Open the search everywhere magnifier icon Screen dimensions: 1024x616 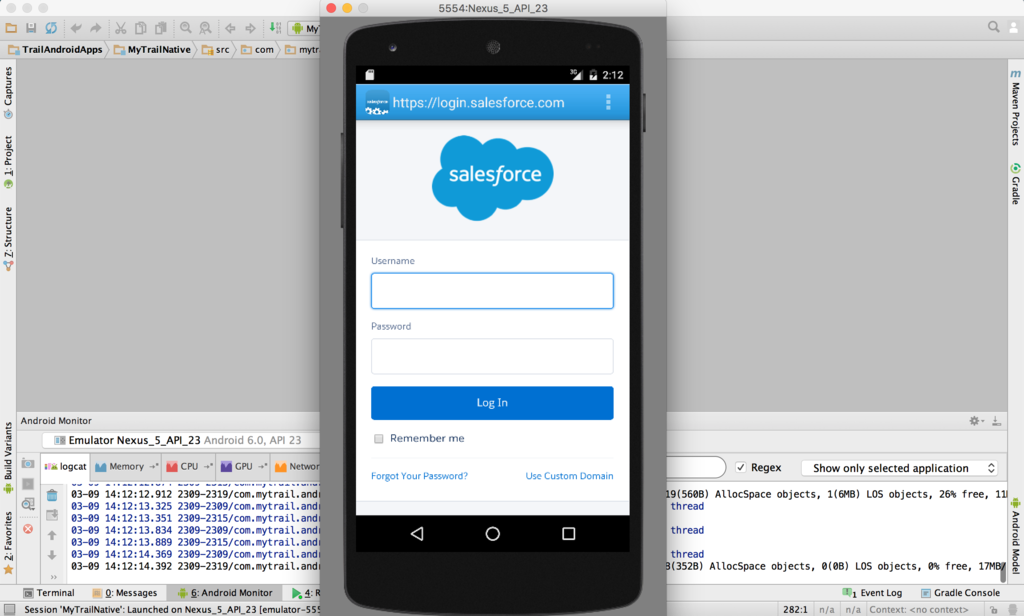pyautogui.click(x=993, y=27)
